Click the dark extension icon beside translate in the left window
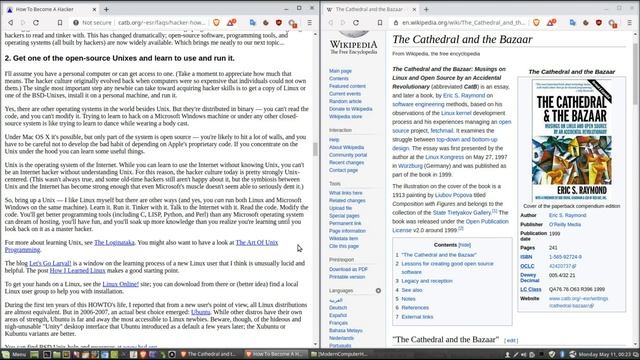This screenshot has height=360, width=640. (266, 23)
